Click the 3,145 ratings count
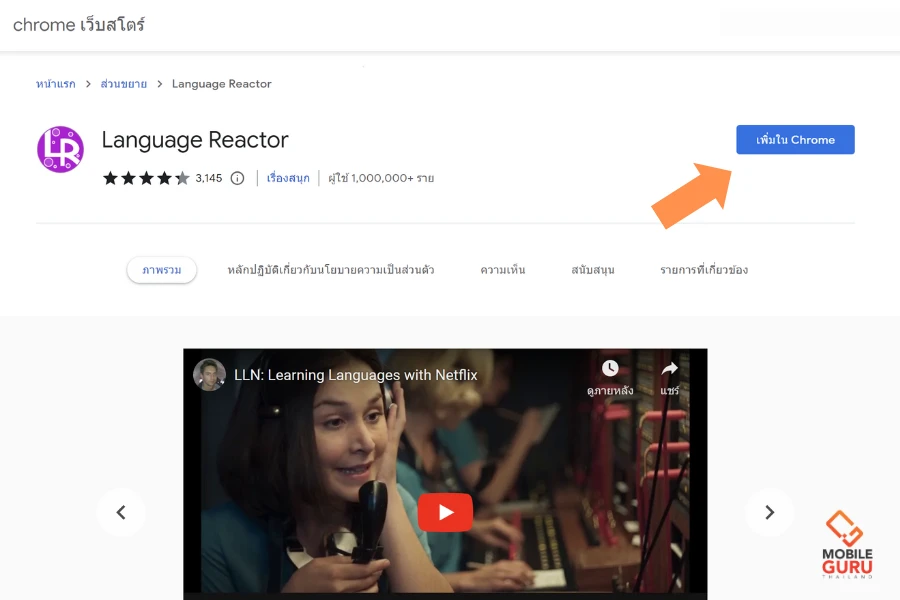The height and width of the screenshot is (600, 900). tap(209, 178)
